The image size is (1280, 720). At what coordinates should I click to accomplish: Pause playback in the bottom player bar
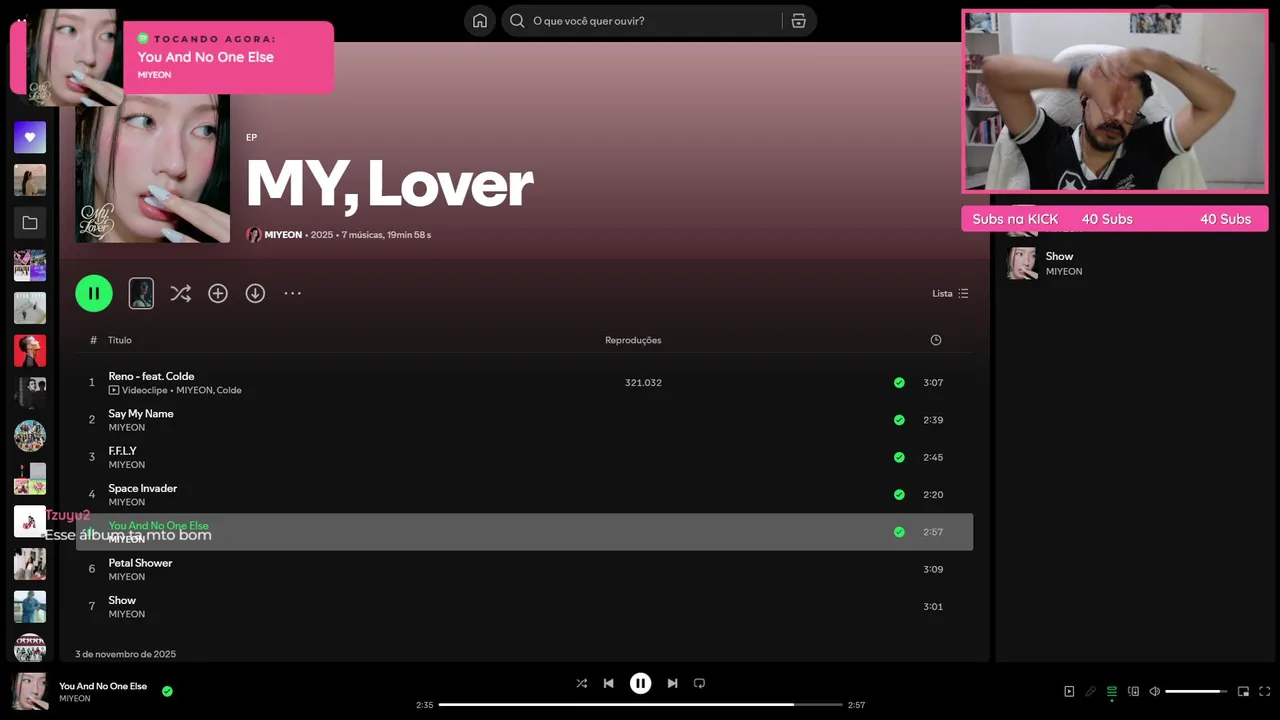click(x=640, y=683)
